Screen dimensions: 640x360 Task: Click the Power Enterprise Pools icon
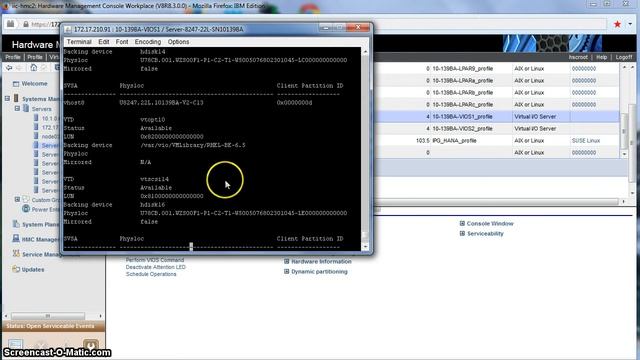click(x=26, y=209)
